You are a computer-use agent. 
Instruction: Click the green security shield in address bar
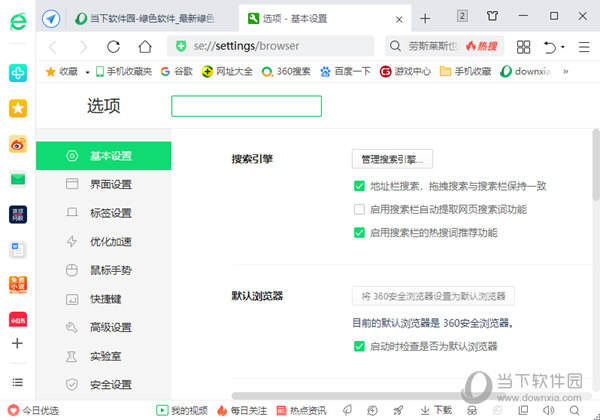[181, 46]
